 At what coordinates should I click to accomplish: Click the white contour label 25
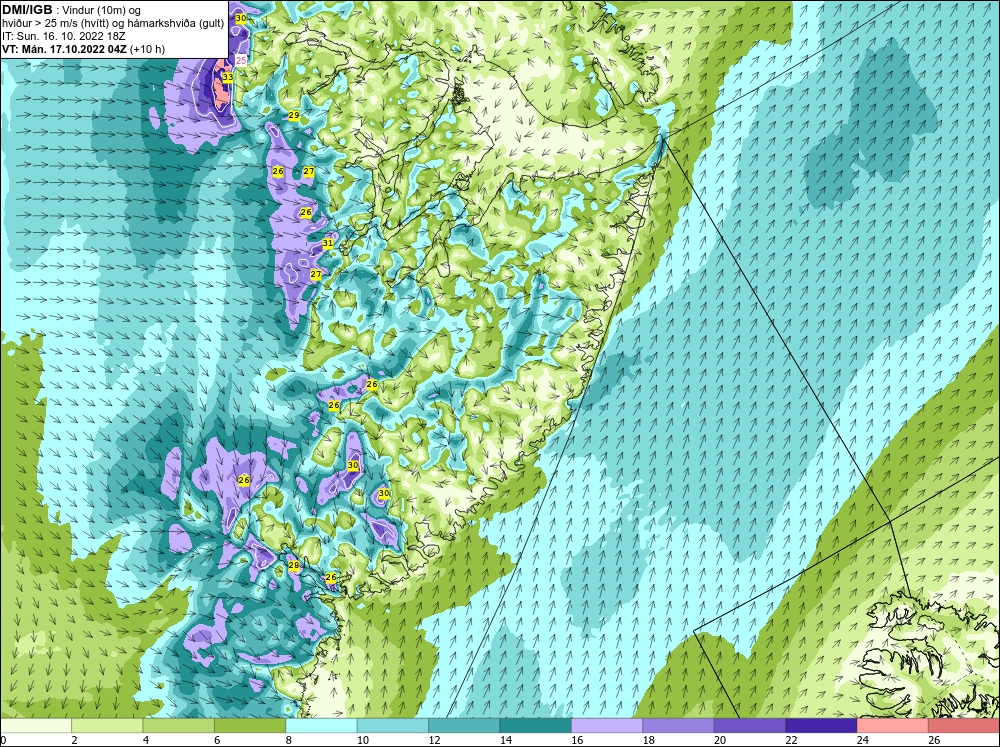coord(241,61)
